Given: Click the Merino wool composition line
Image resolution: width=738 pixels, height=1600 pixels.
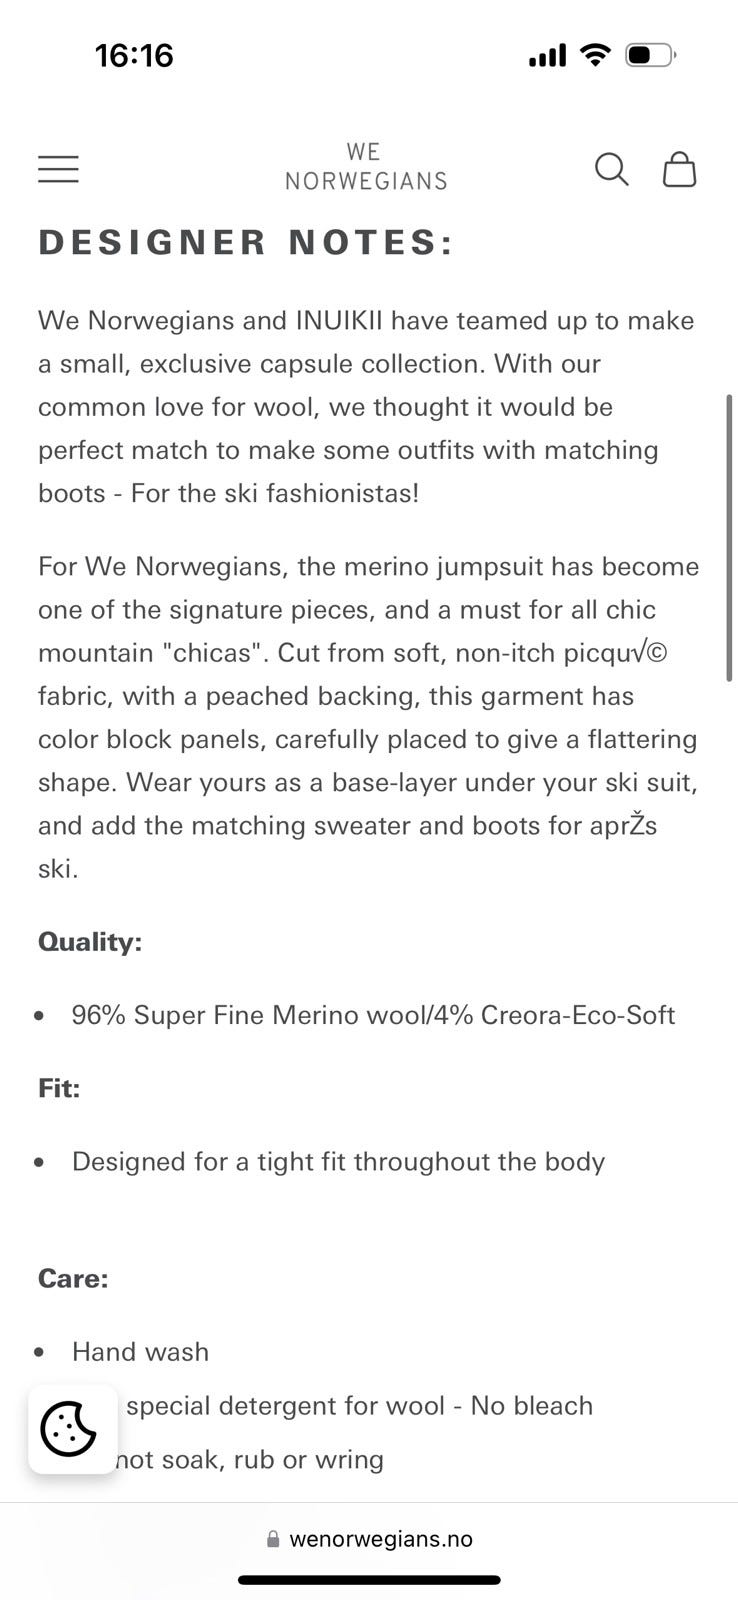Looking at the screenshot, I should pos(373,1015).
